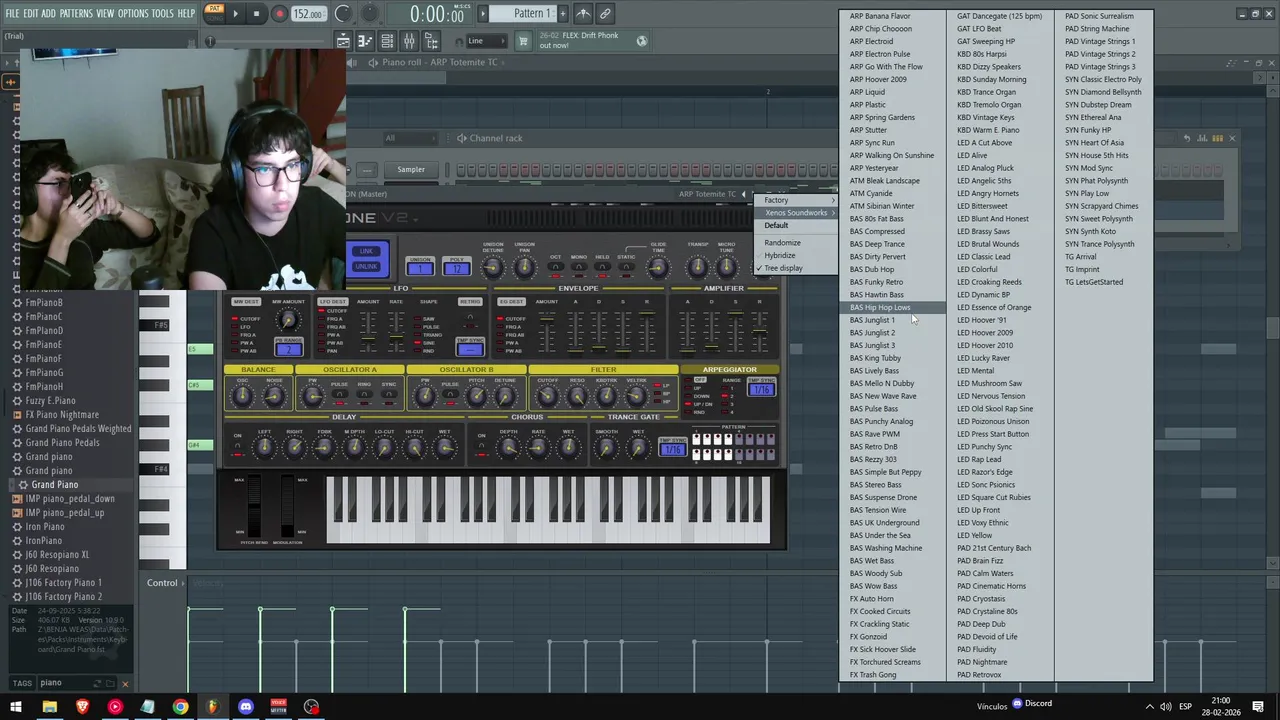Open the UNISON 1 voices selector

point(420,266)
